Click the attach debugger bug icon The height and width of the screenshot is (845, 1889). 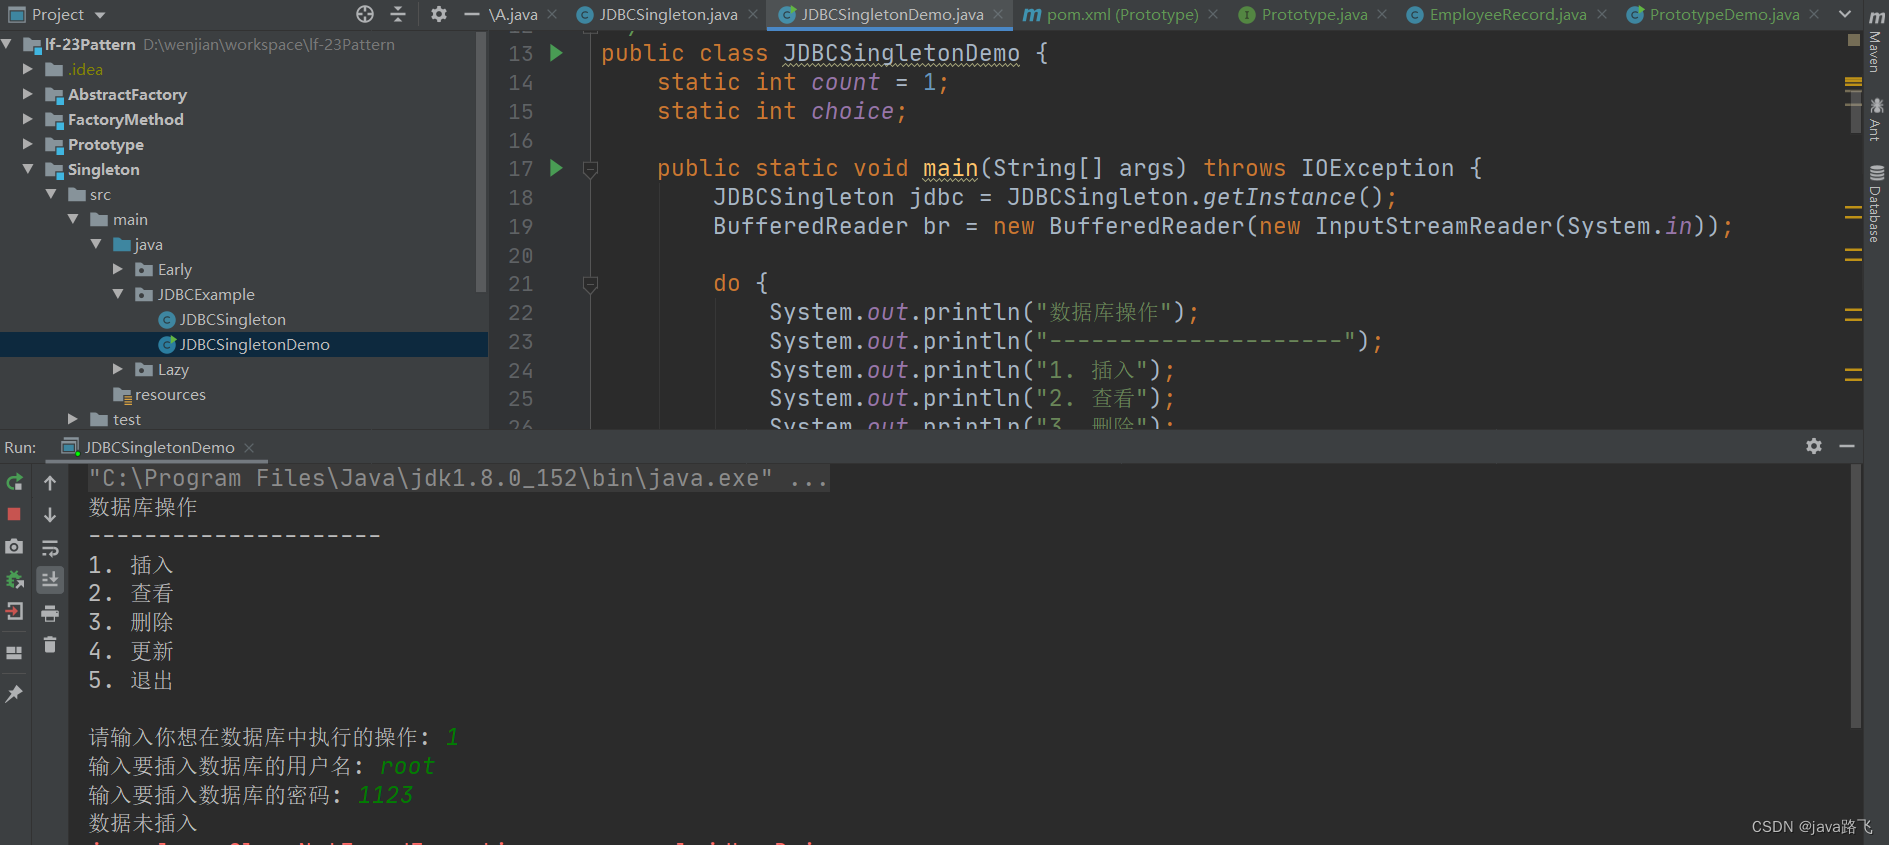pyautogui.click(x=14, y=579)
